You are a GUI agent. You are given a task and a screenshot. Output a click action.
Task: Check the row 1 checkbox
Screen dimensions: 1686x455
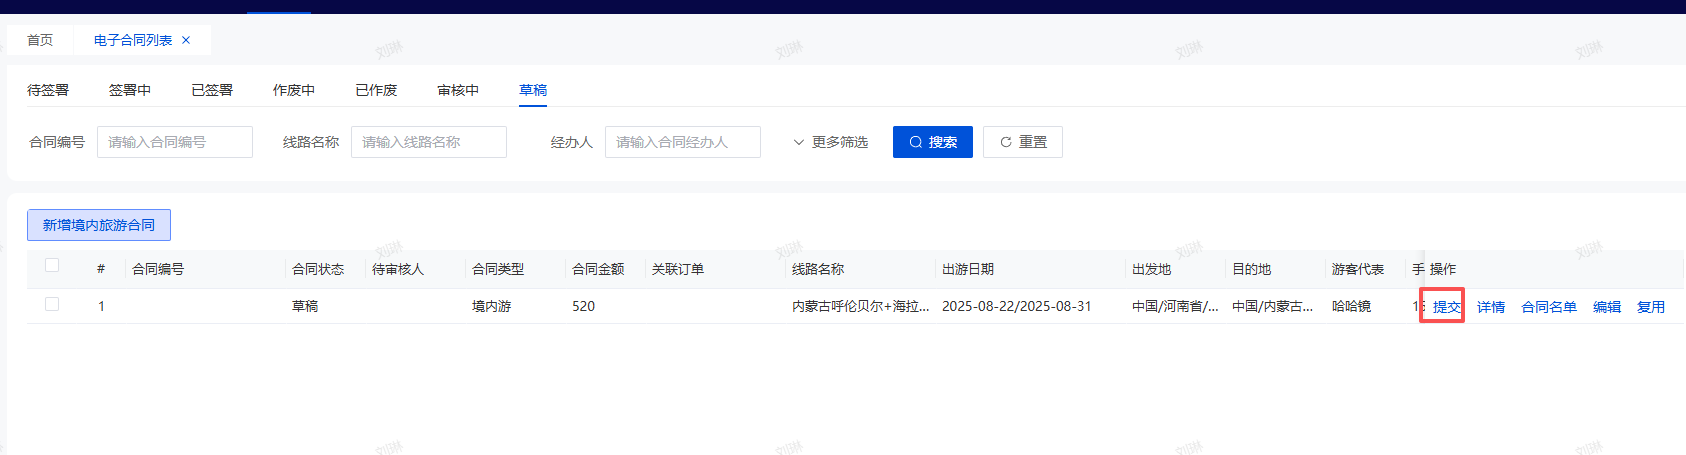click(x=52, y=304)
